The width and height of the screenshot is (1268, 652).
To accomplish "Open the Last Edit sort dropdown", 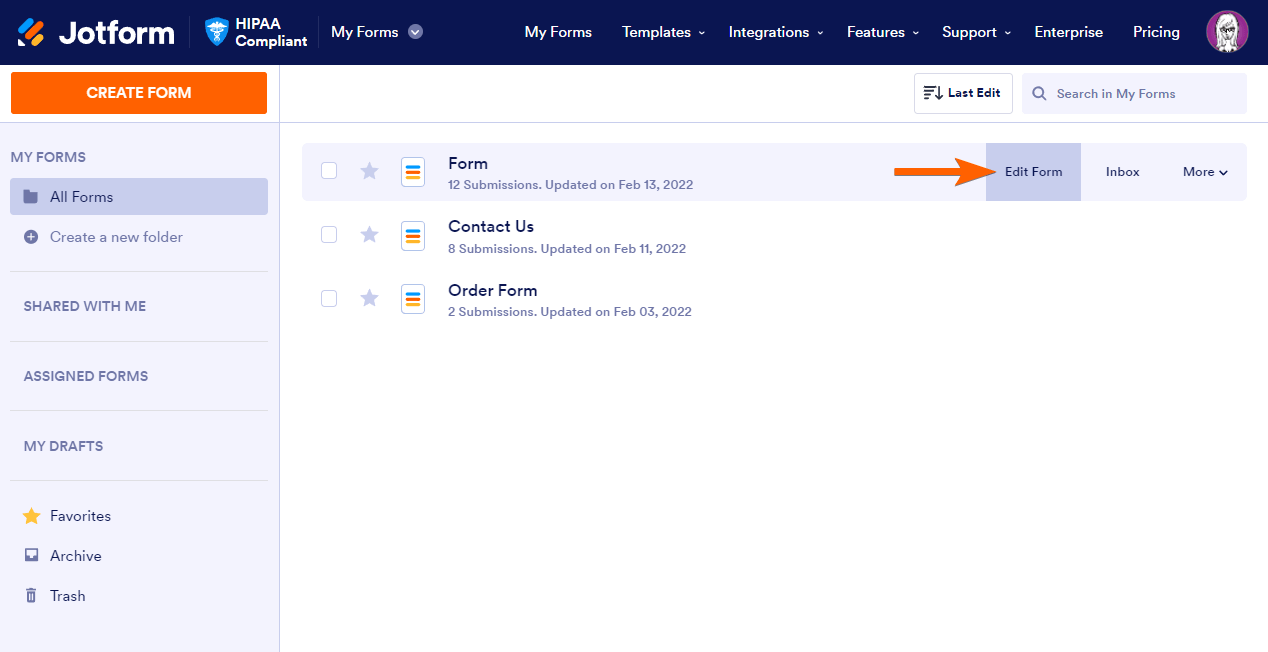I will (x=963, y=93).
